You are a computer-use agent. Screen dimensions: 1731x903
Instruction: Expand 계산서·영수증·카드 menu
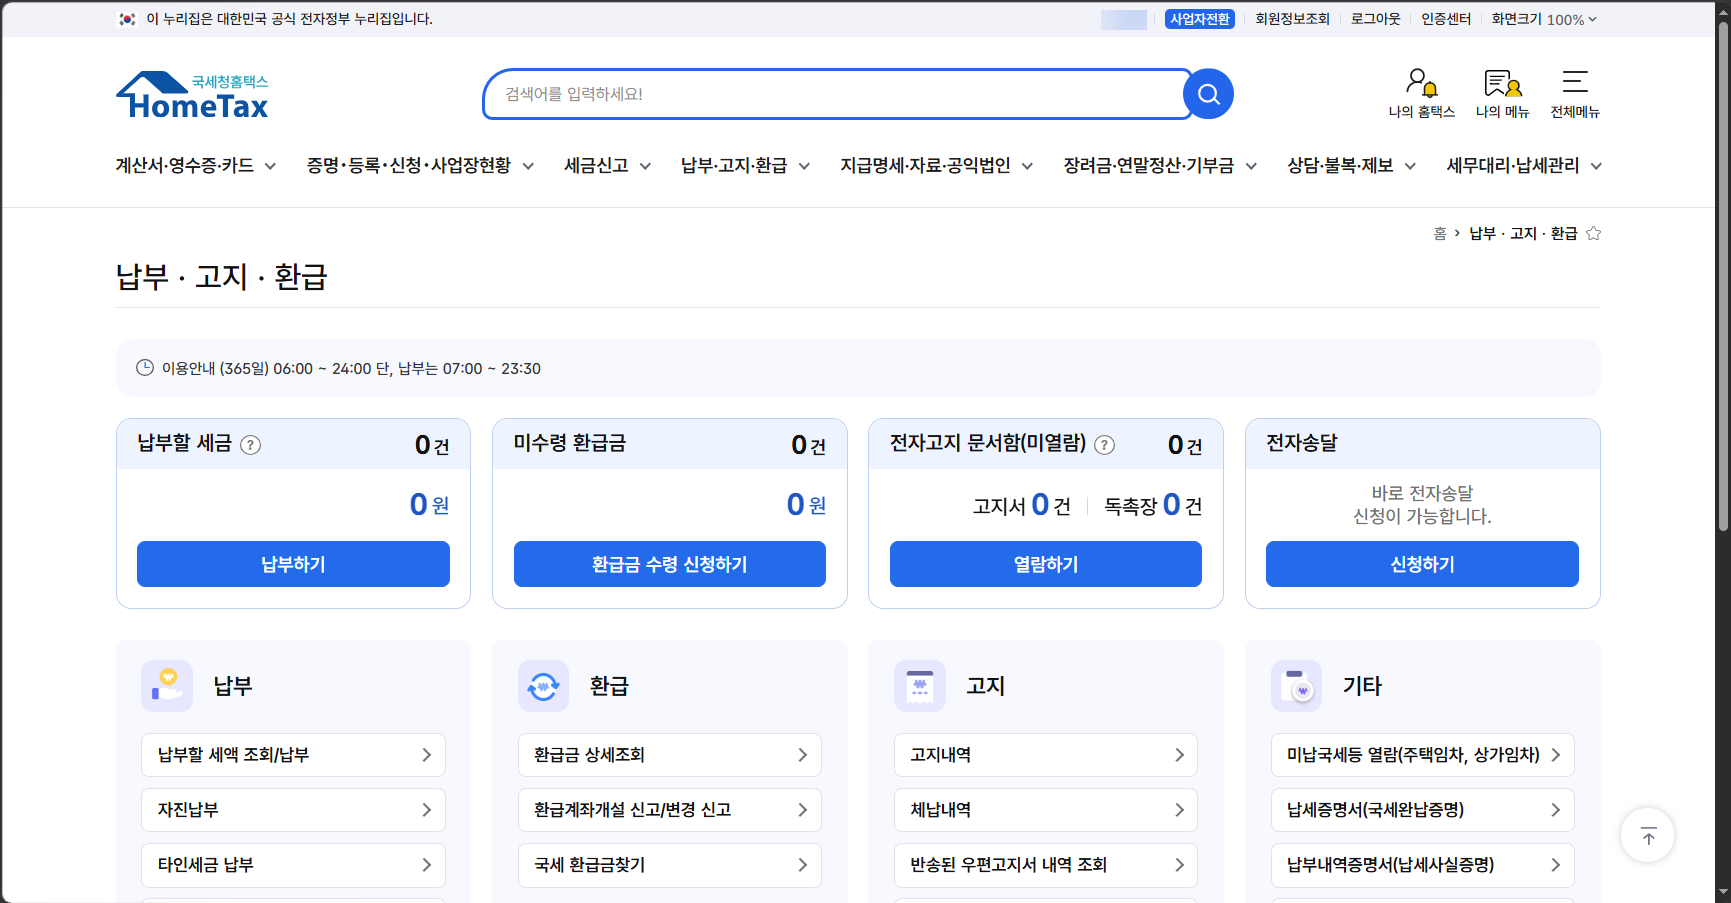click(196, 166)
